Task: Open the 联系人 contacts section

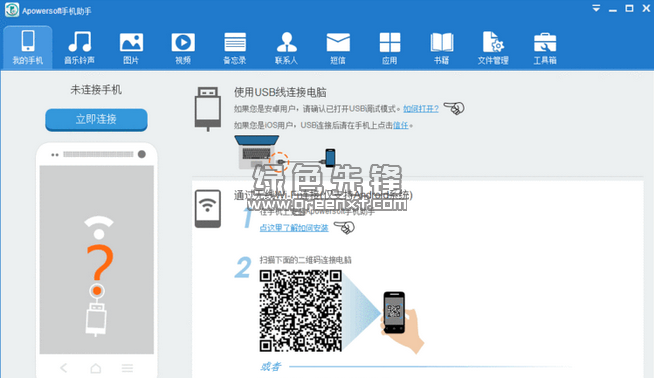Action: click(x=286, y=48)
